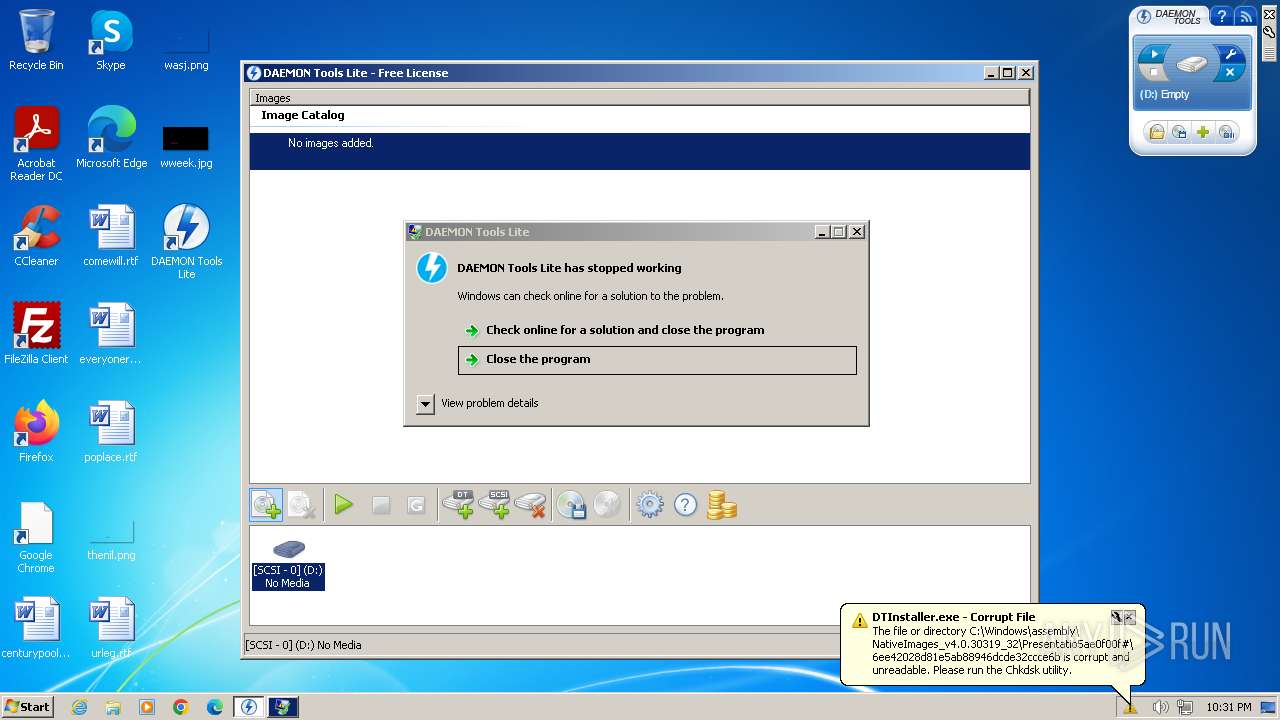Select the Acrobat Reader DC icon

pyautogui.click(x=36, y=144)
